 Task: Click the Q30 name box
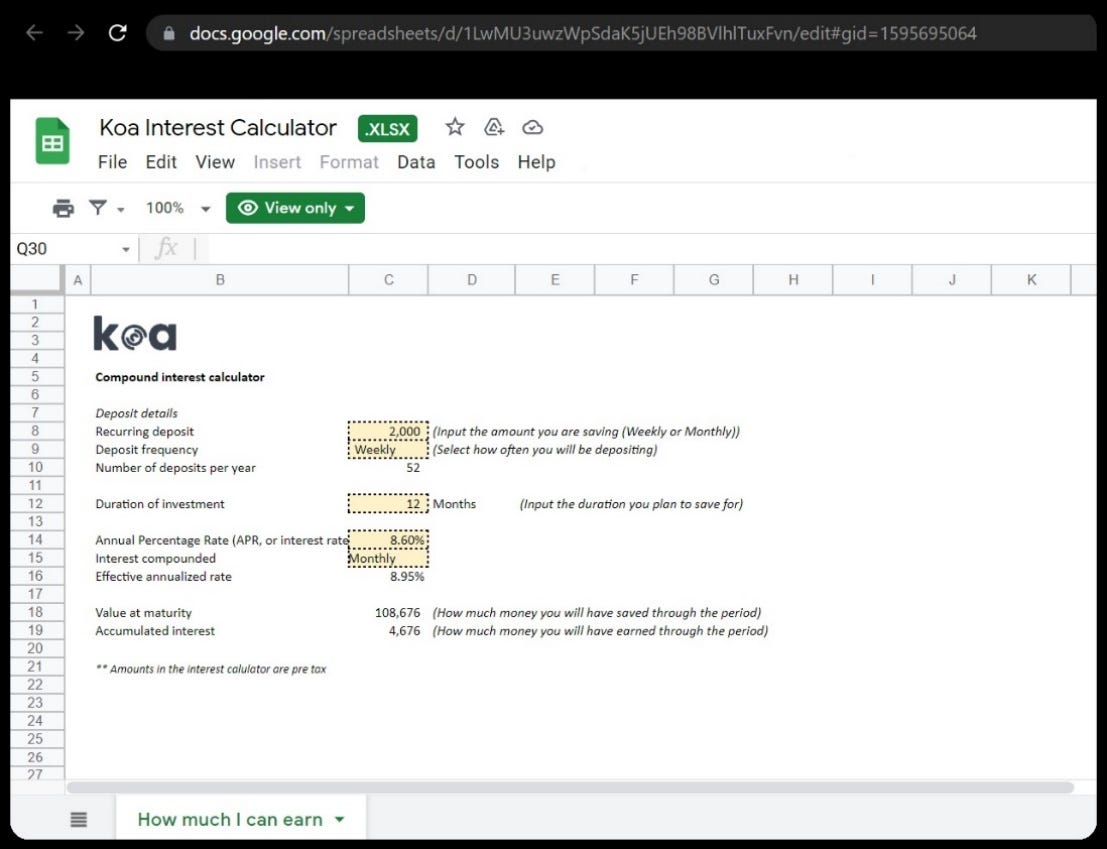coord(64,249)
